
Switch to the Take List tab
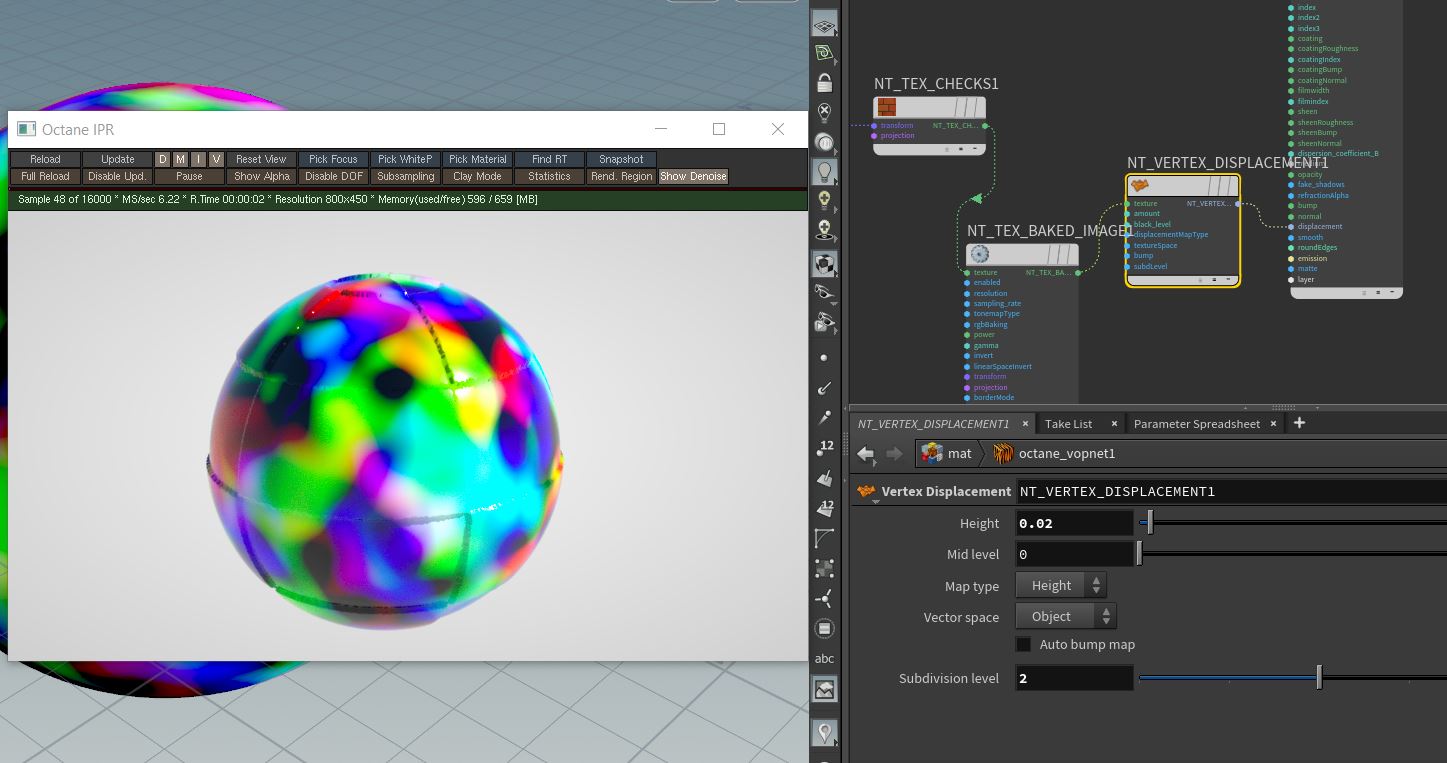[x=1069, y=424]
